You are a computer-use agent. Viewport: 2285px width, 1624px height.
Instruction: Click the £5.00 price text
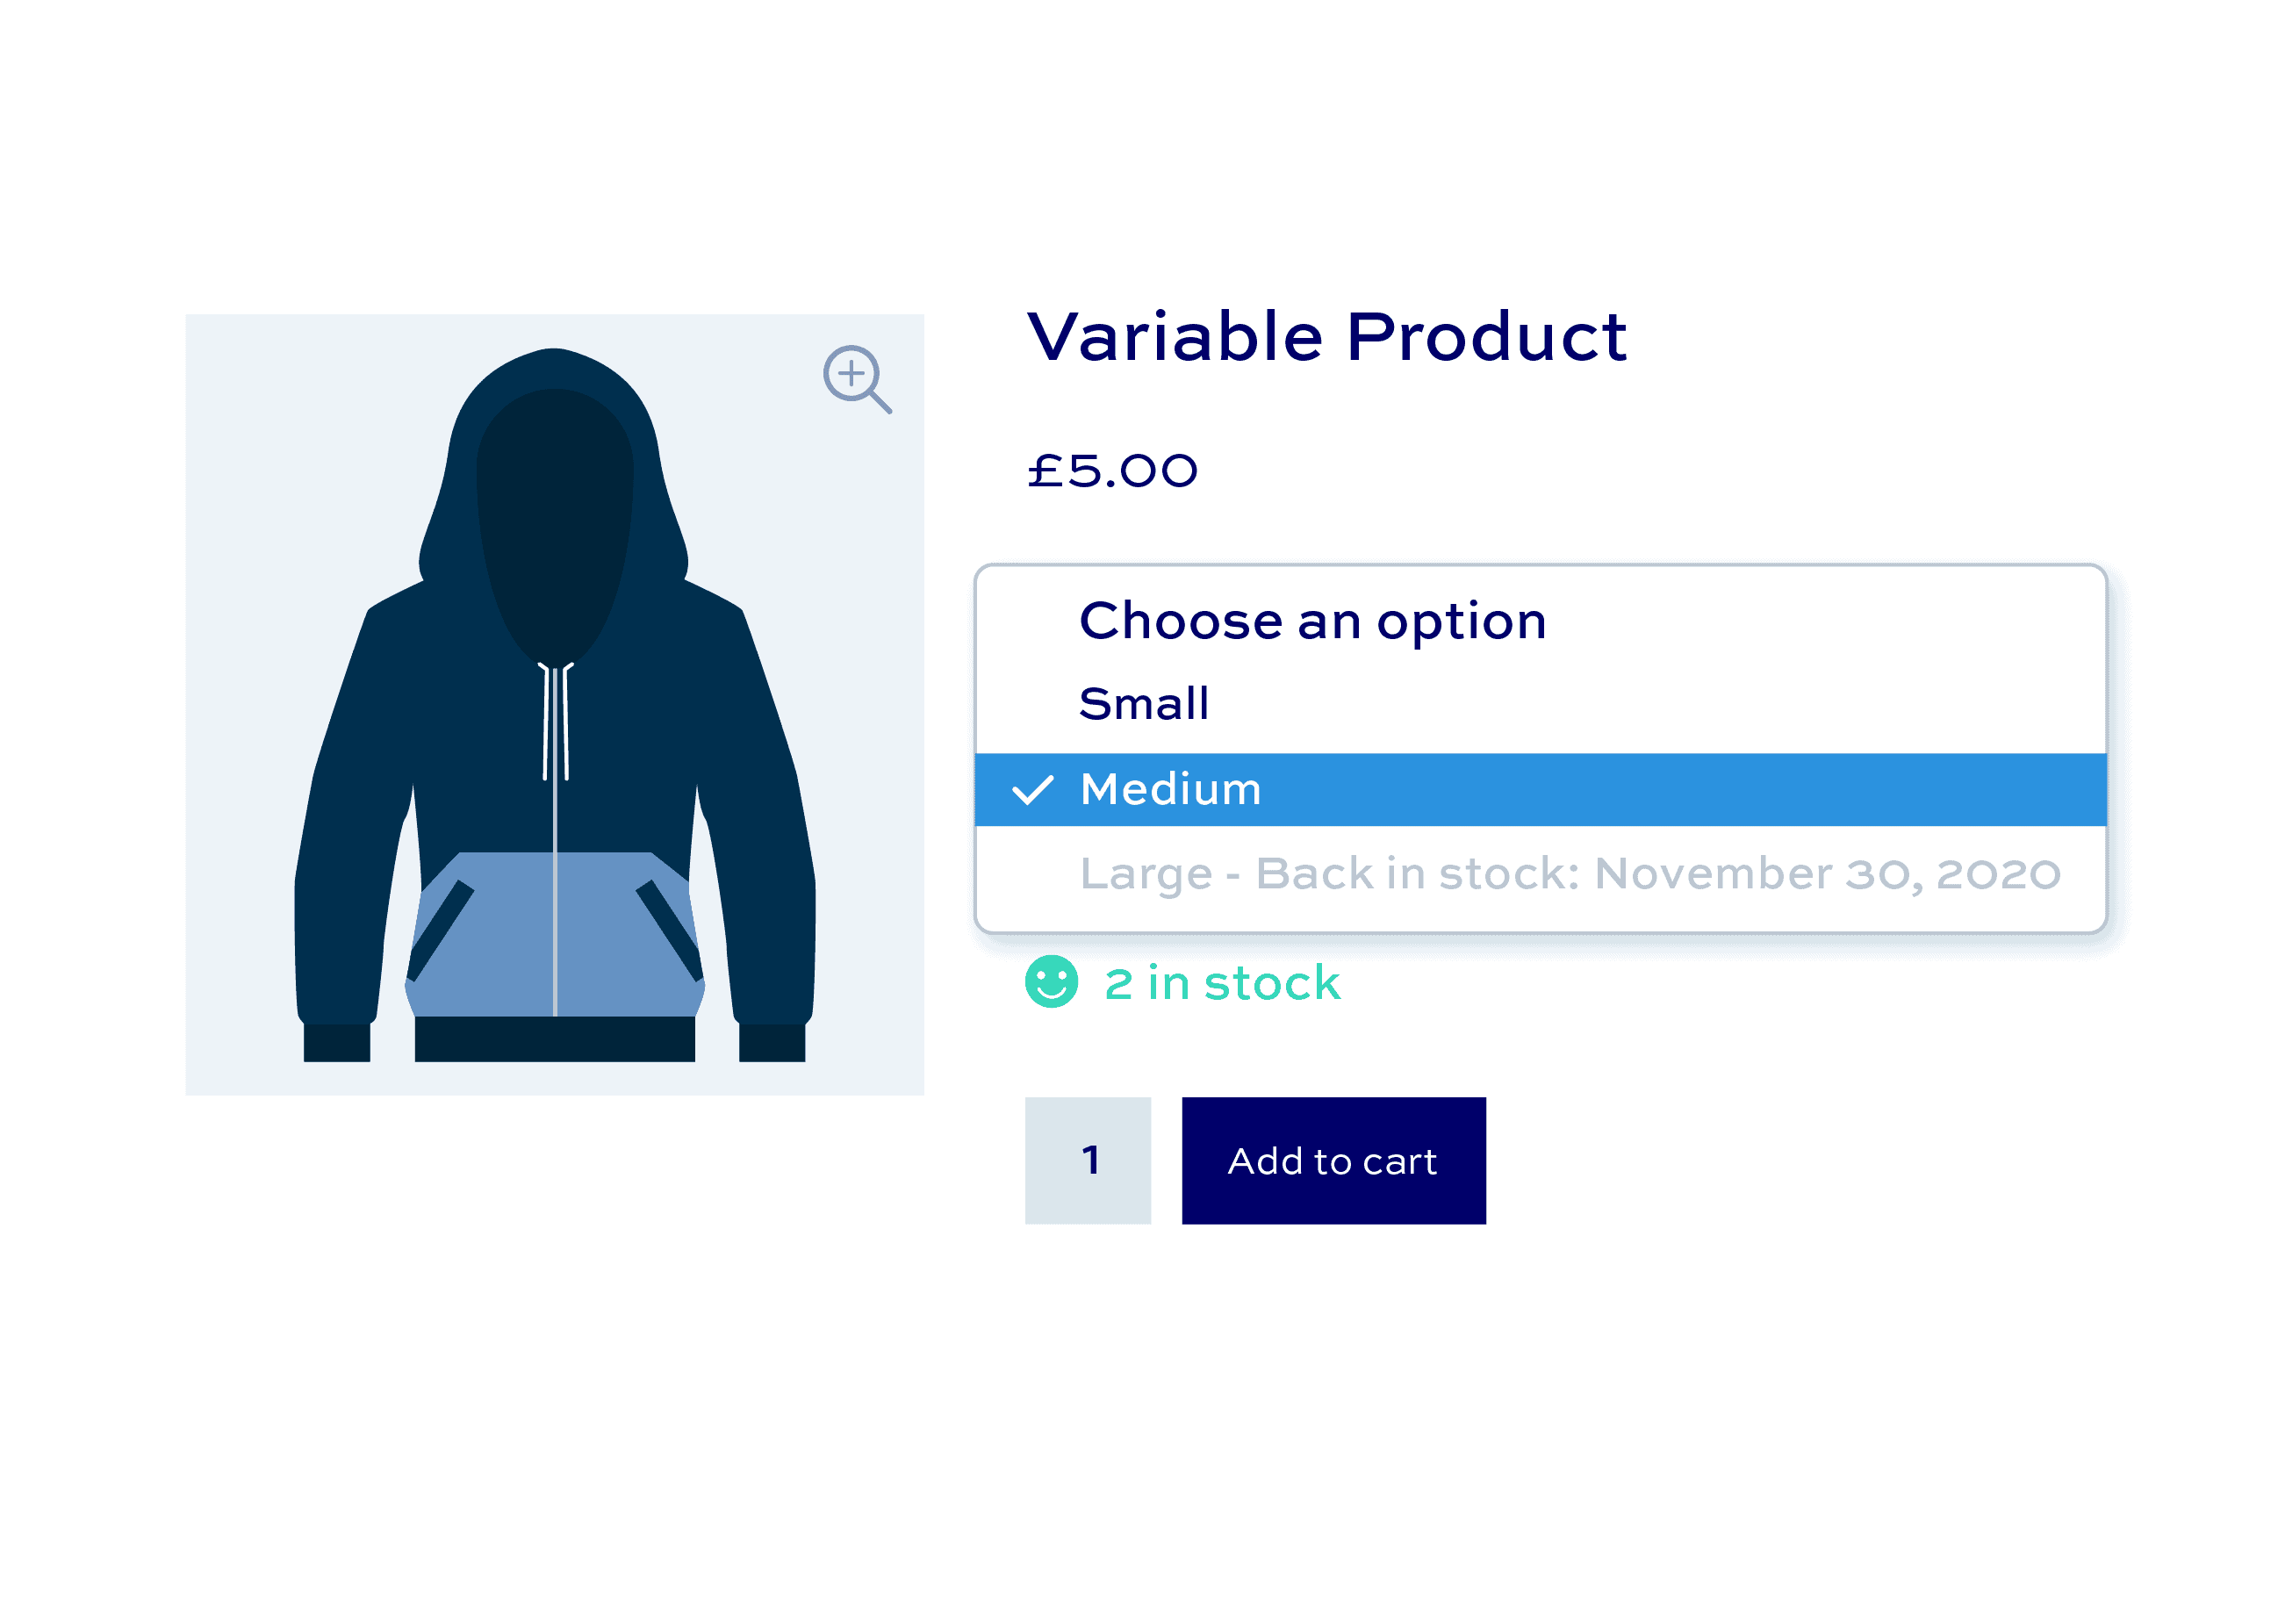1112,470
